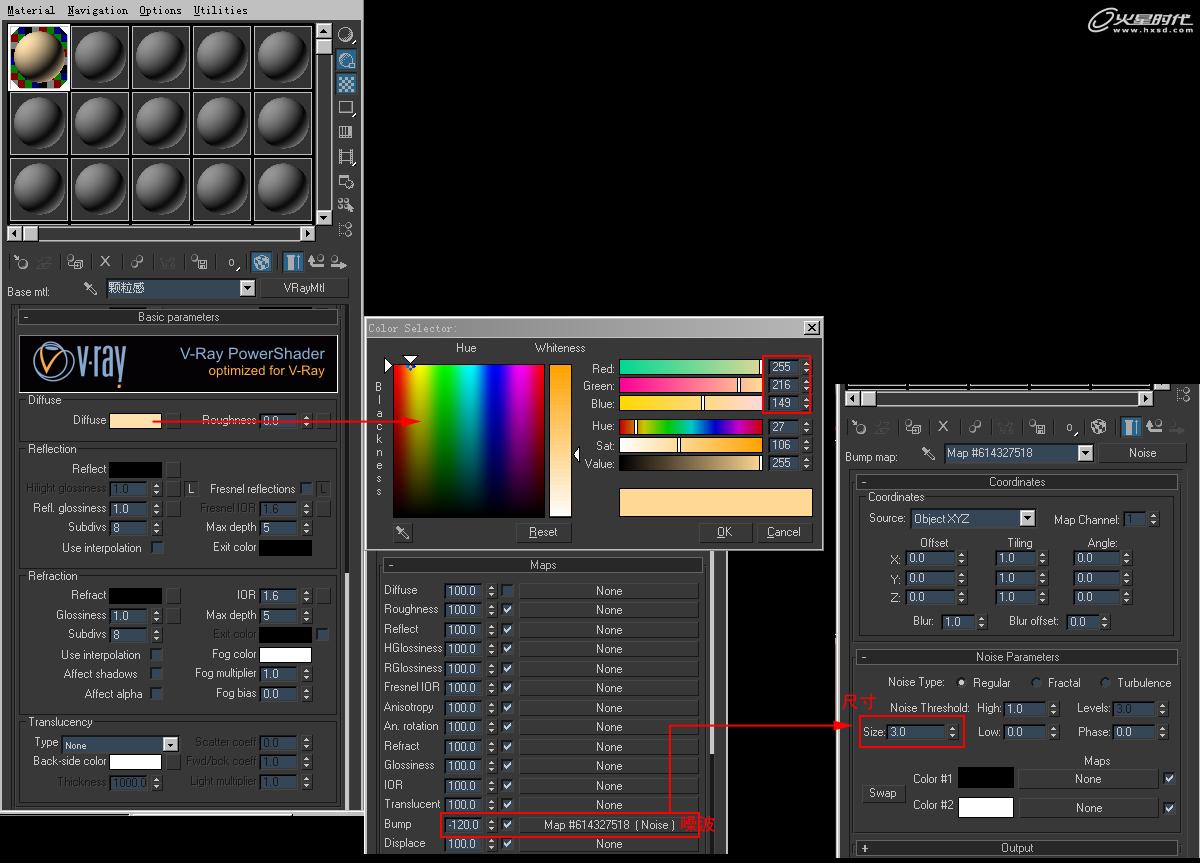1200x863 pixels.
Task: Click the eyedropper in Color Selector dialog
Action: pos(402,532)
